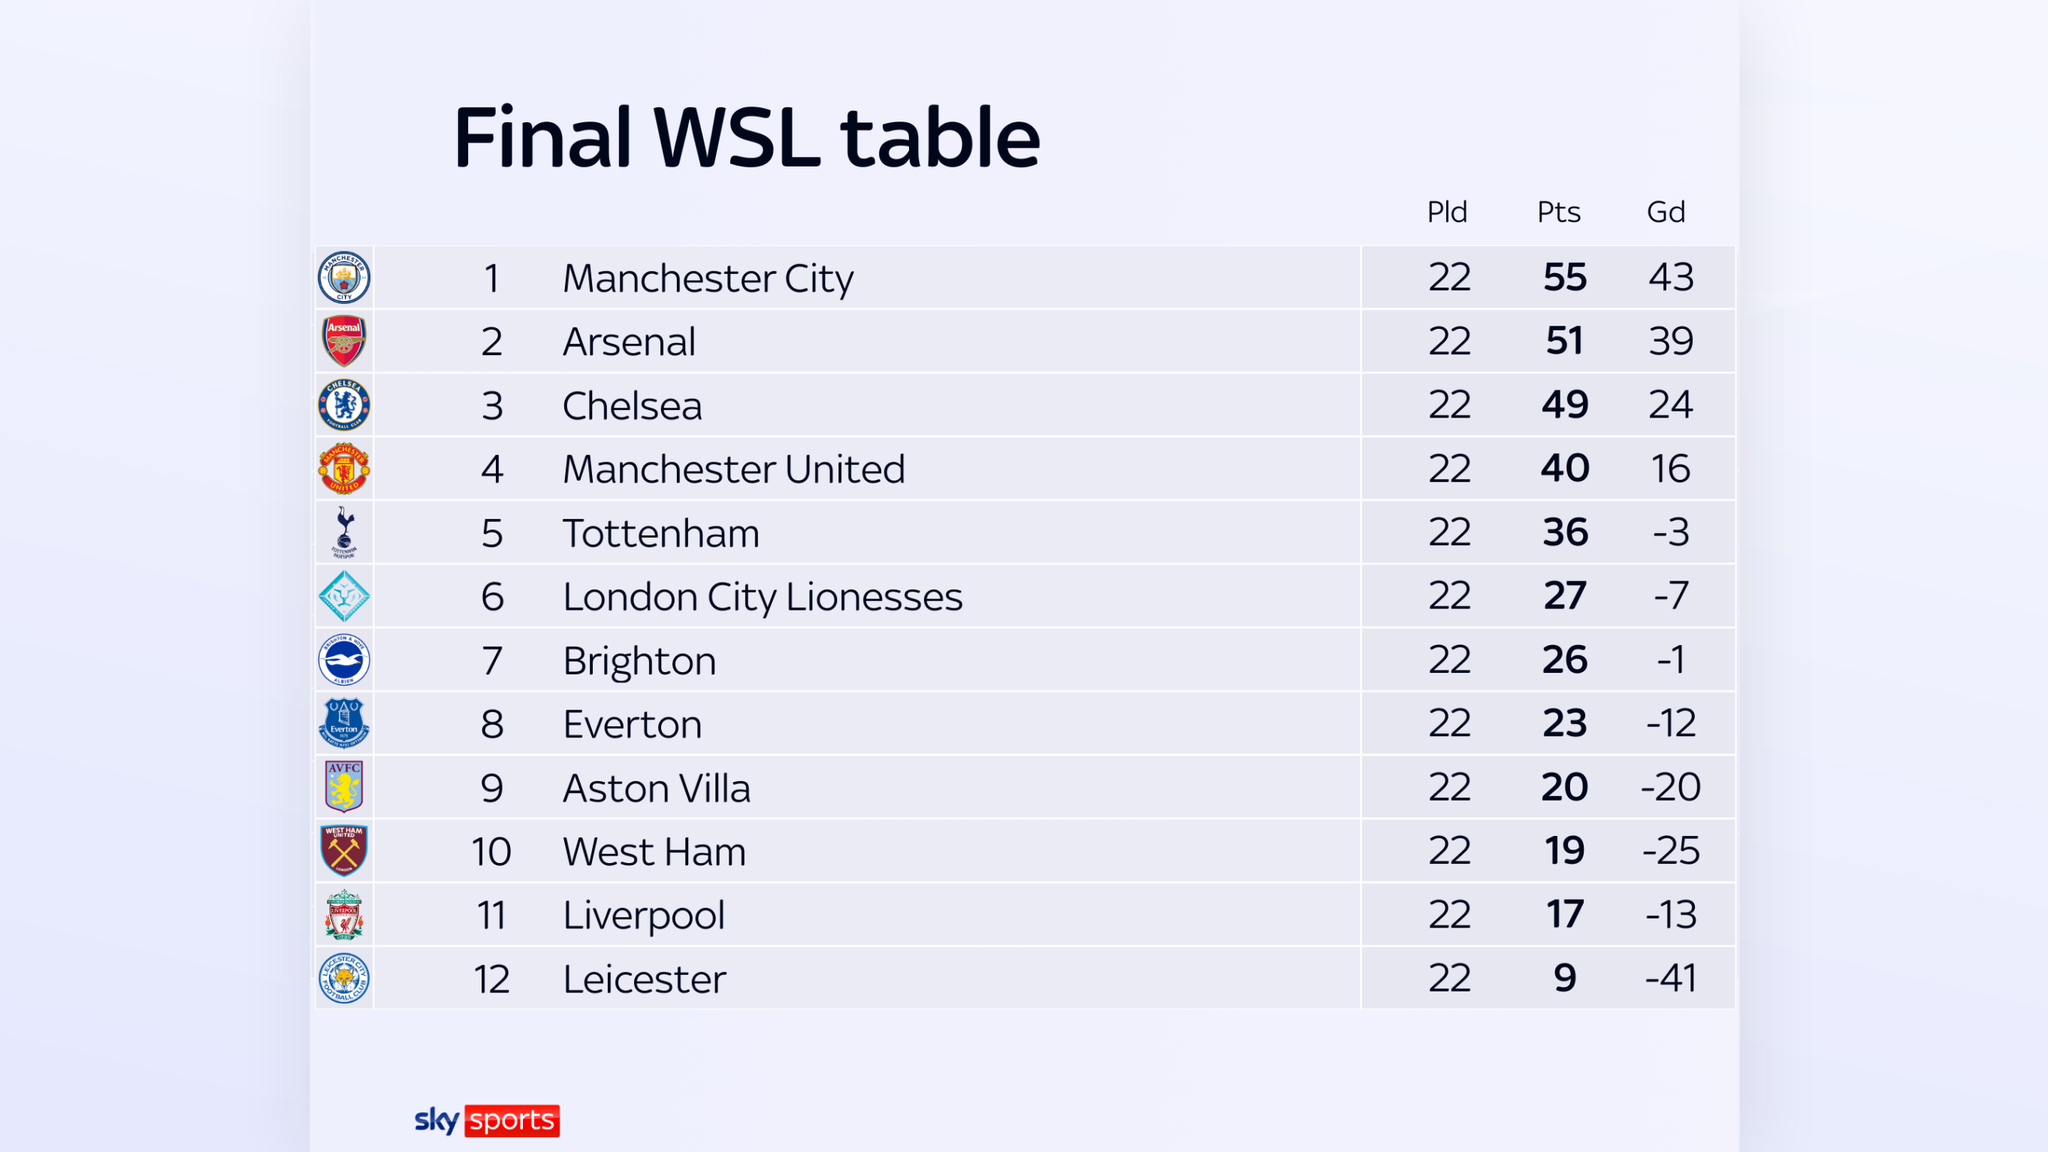This screenshot has width=2048, height=1152.
Task: Click the Gd column header
Action: point(1666,212)
